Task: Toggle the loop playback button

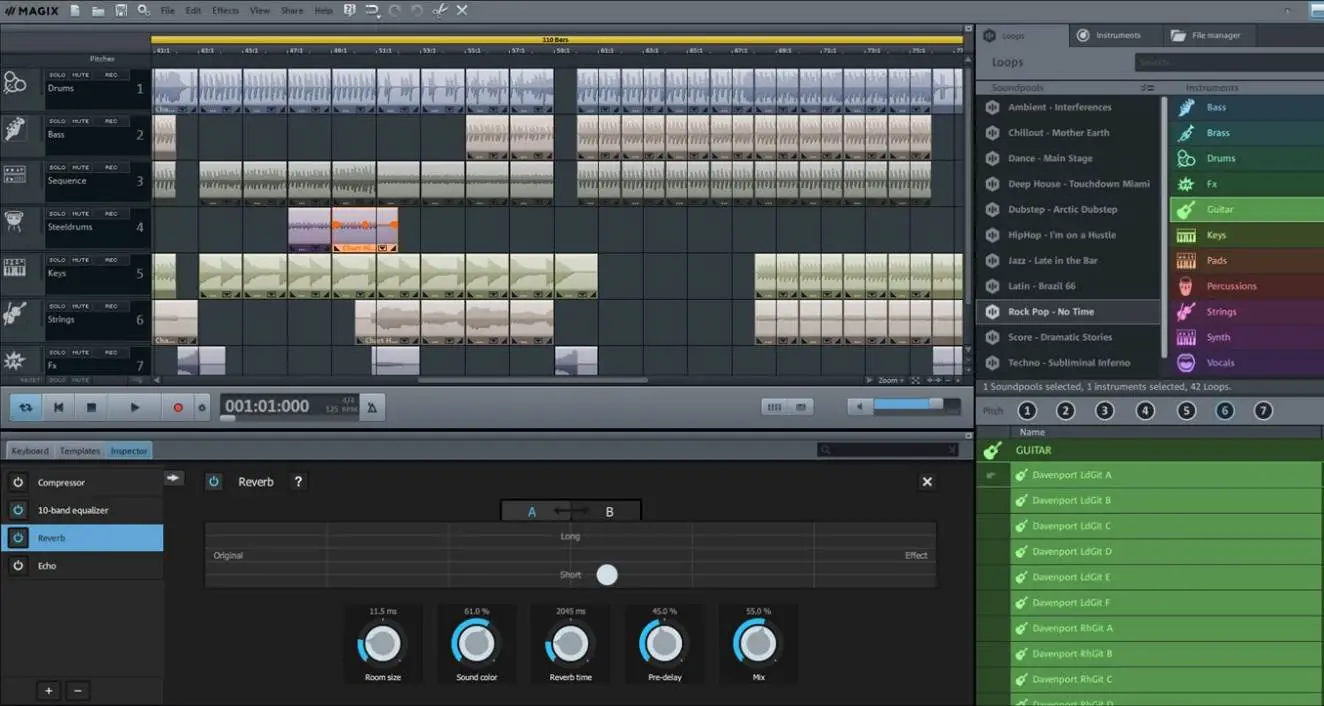Action: (26, 407)
